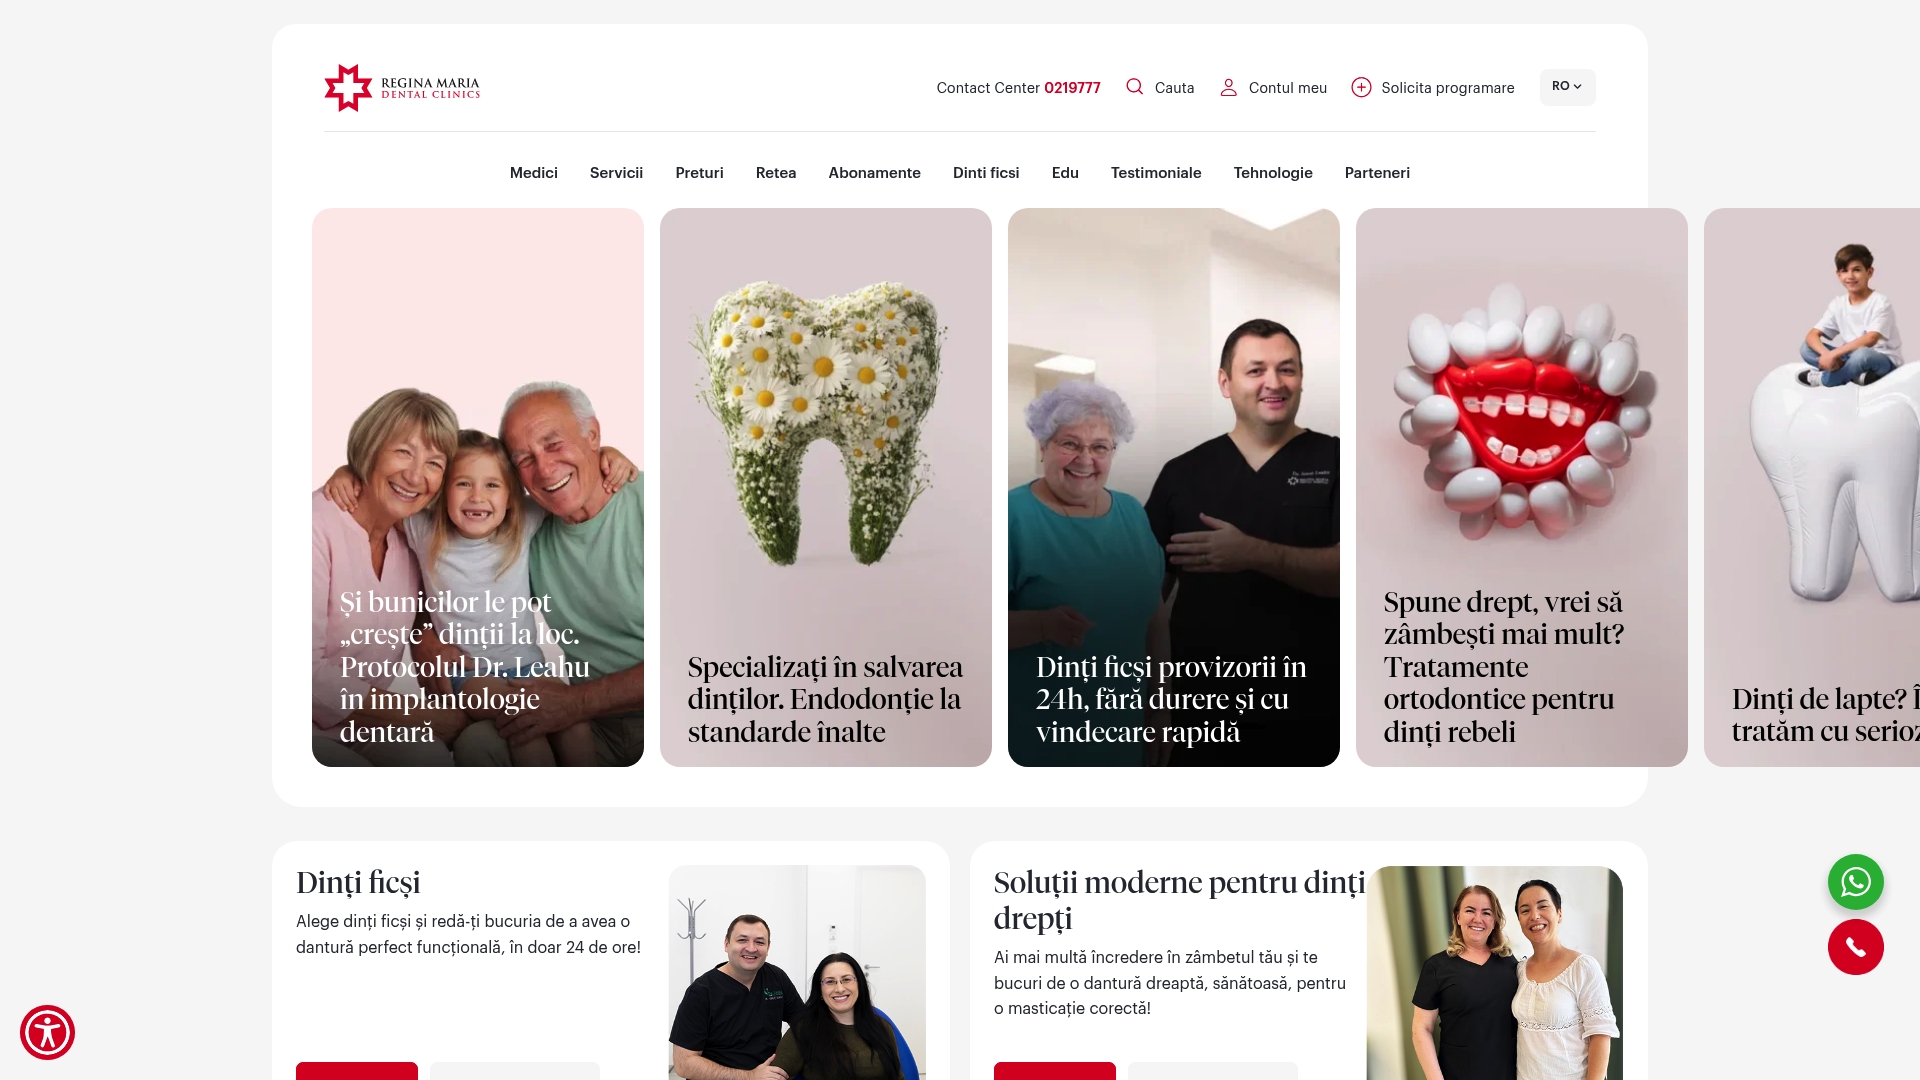The height and width of the screenshot is (1080, 1920).
Task: Open the daisy tooth Endodonție card
Action: click(x=826, y=487)
